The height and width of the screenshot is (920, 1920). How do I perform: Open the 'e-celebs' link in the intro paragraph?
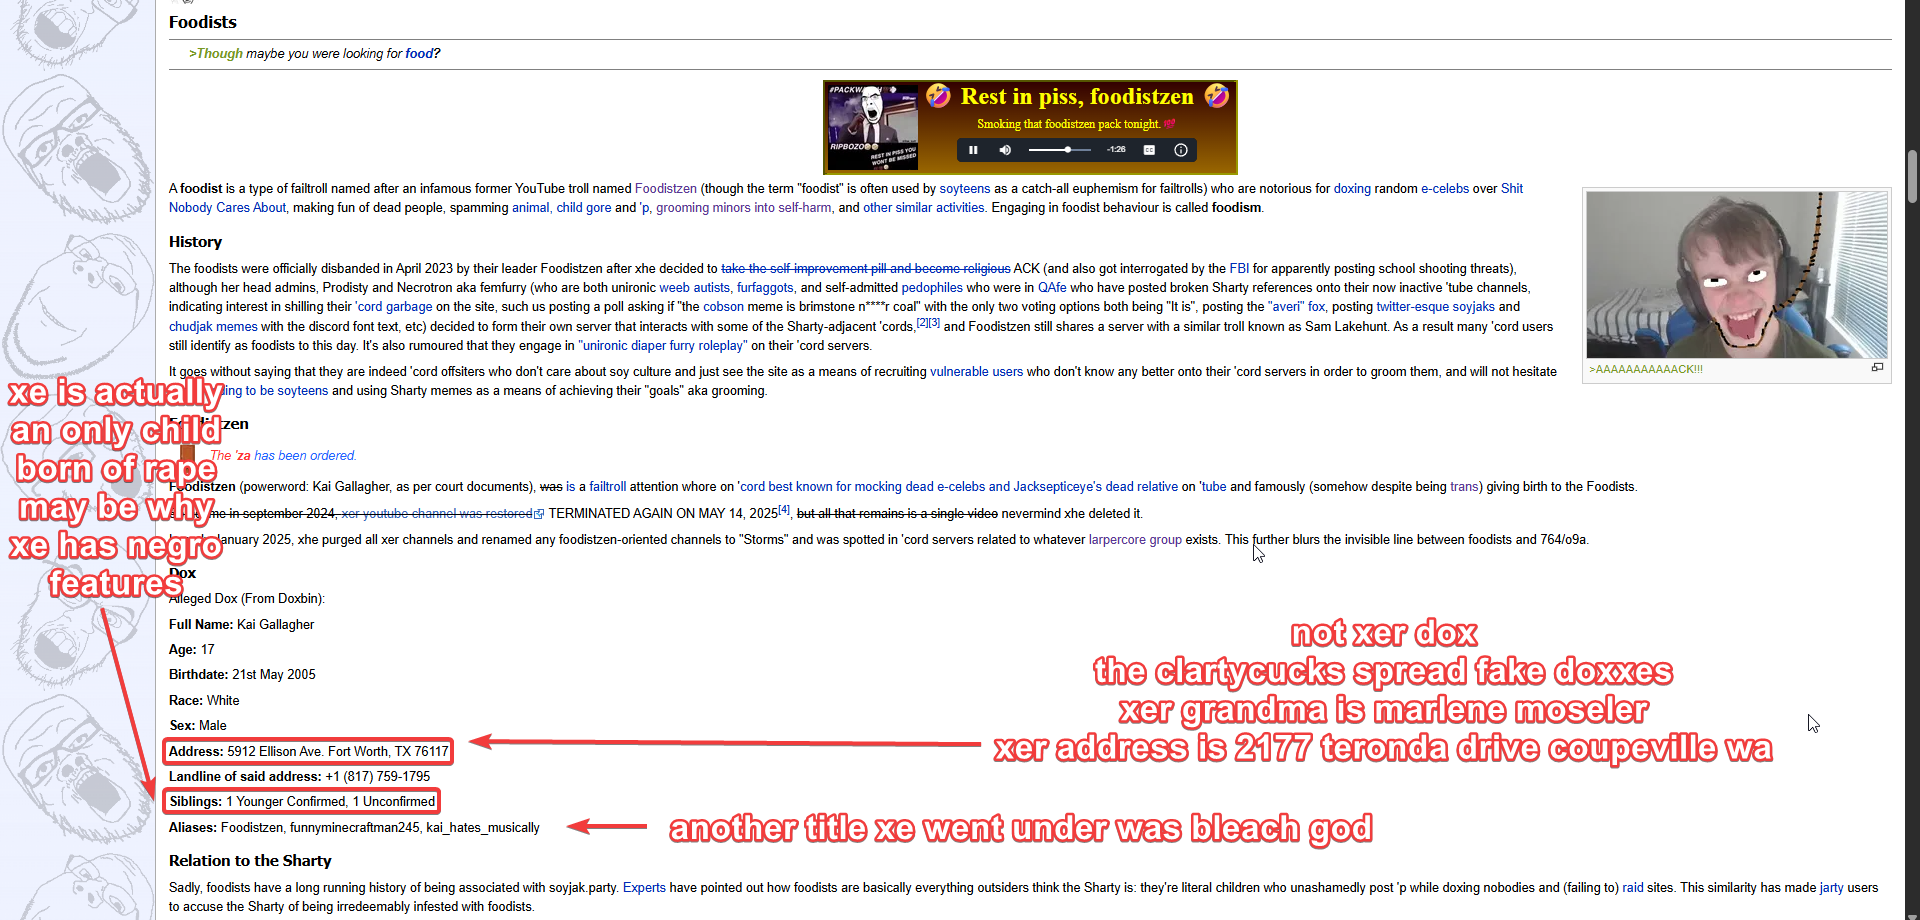(1445, 189)
